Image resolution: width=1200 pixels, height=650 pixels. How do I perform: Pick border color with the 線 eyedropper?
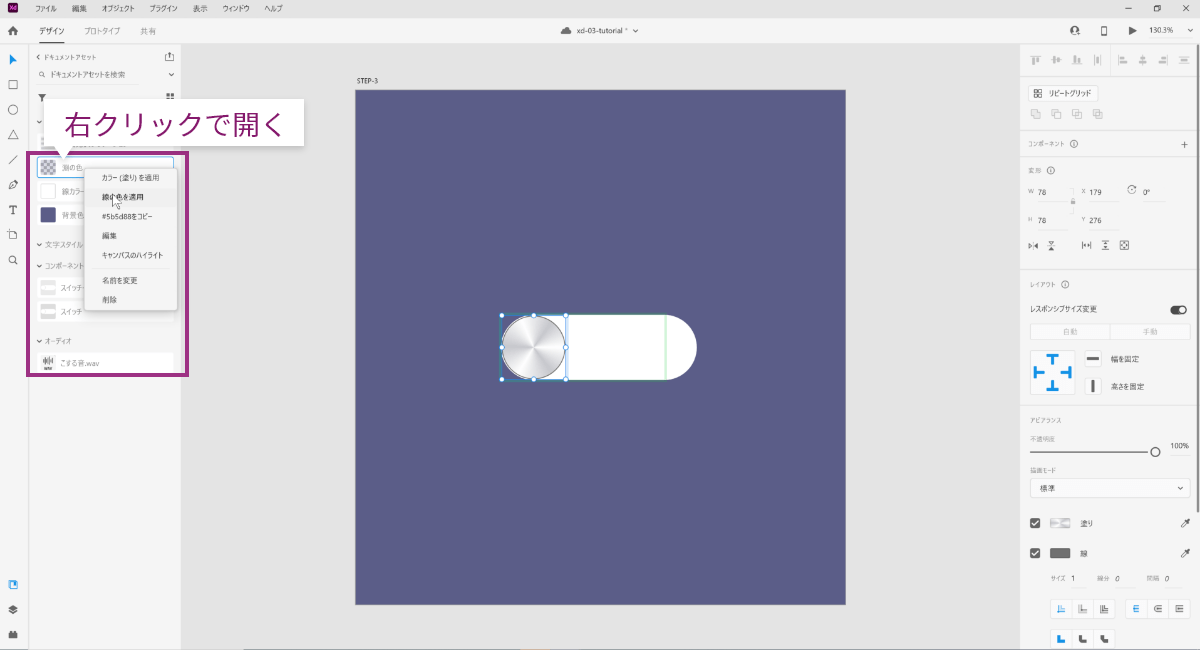1186,553
